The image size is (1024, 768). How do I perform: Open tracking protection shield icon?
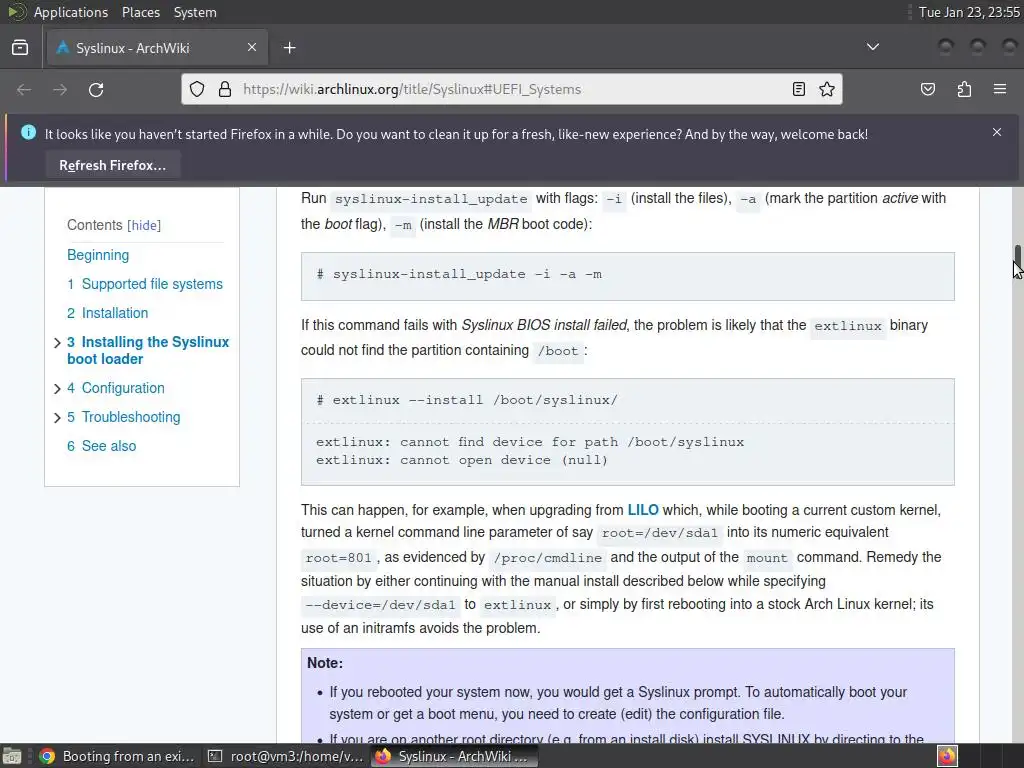197,89
